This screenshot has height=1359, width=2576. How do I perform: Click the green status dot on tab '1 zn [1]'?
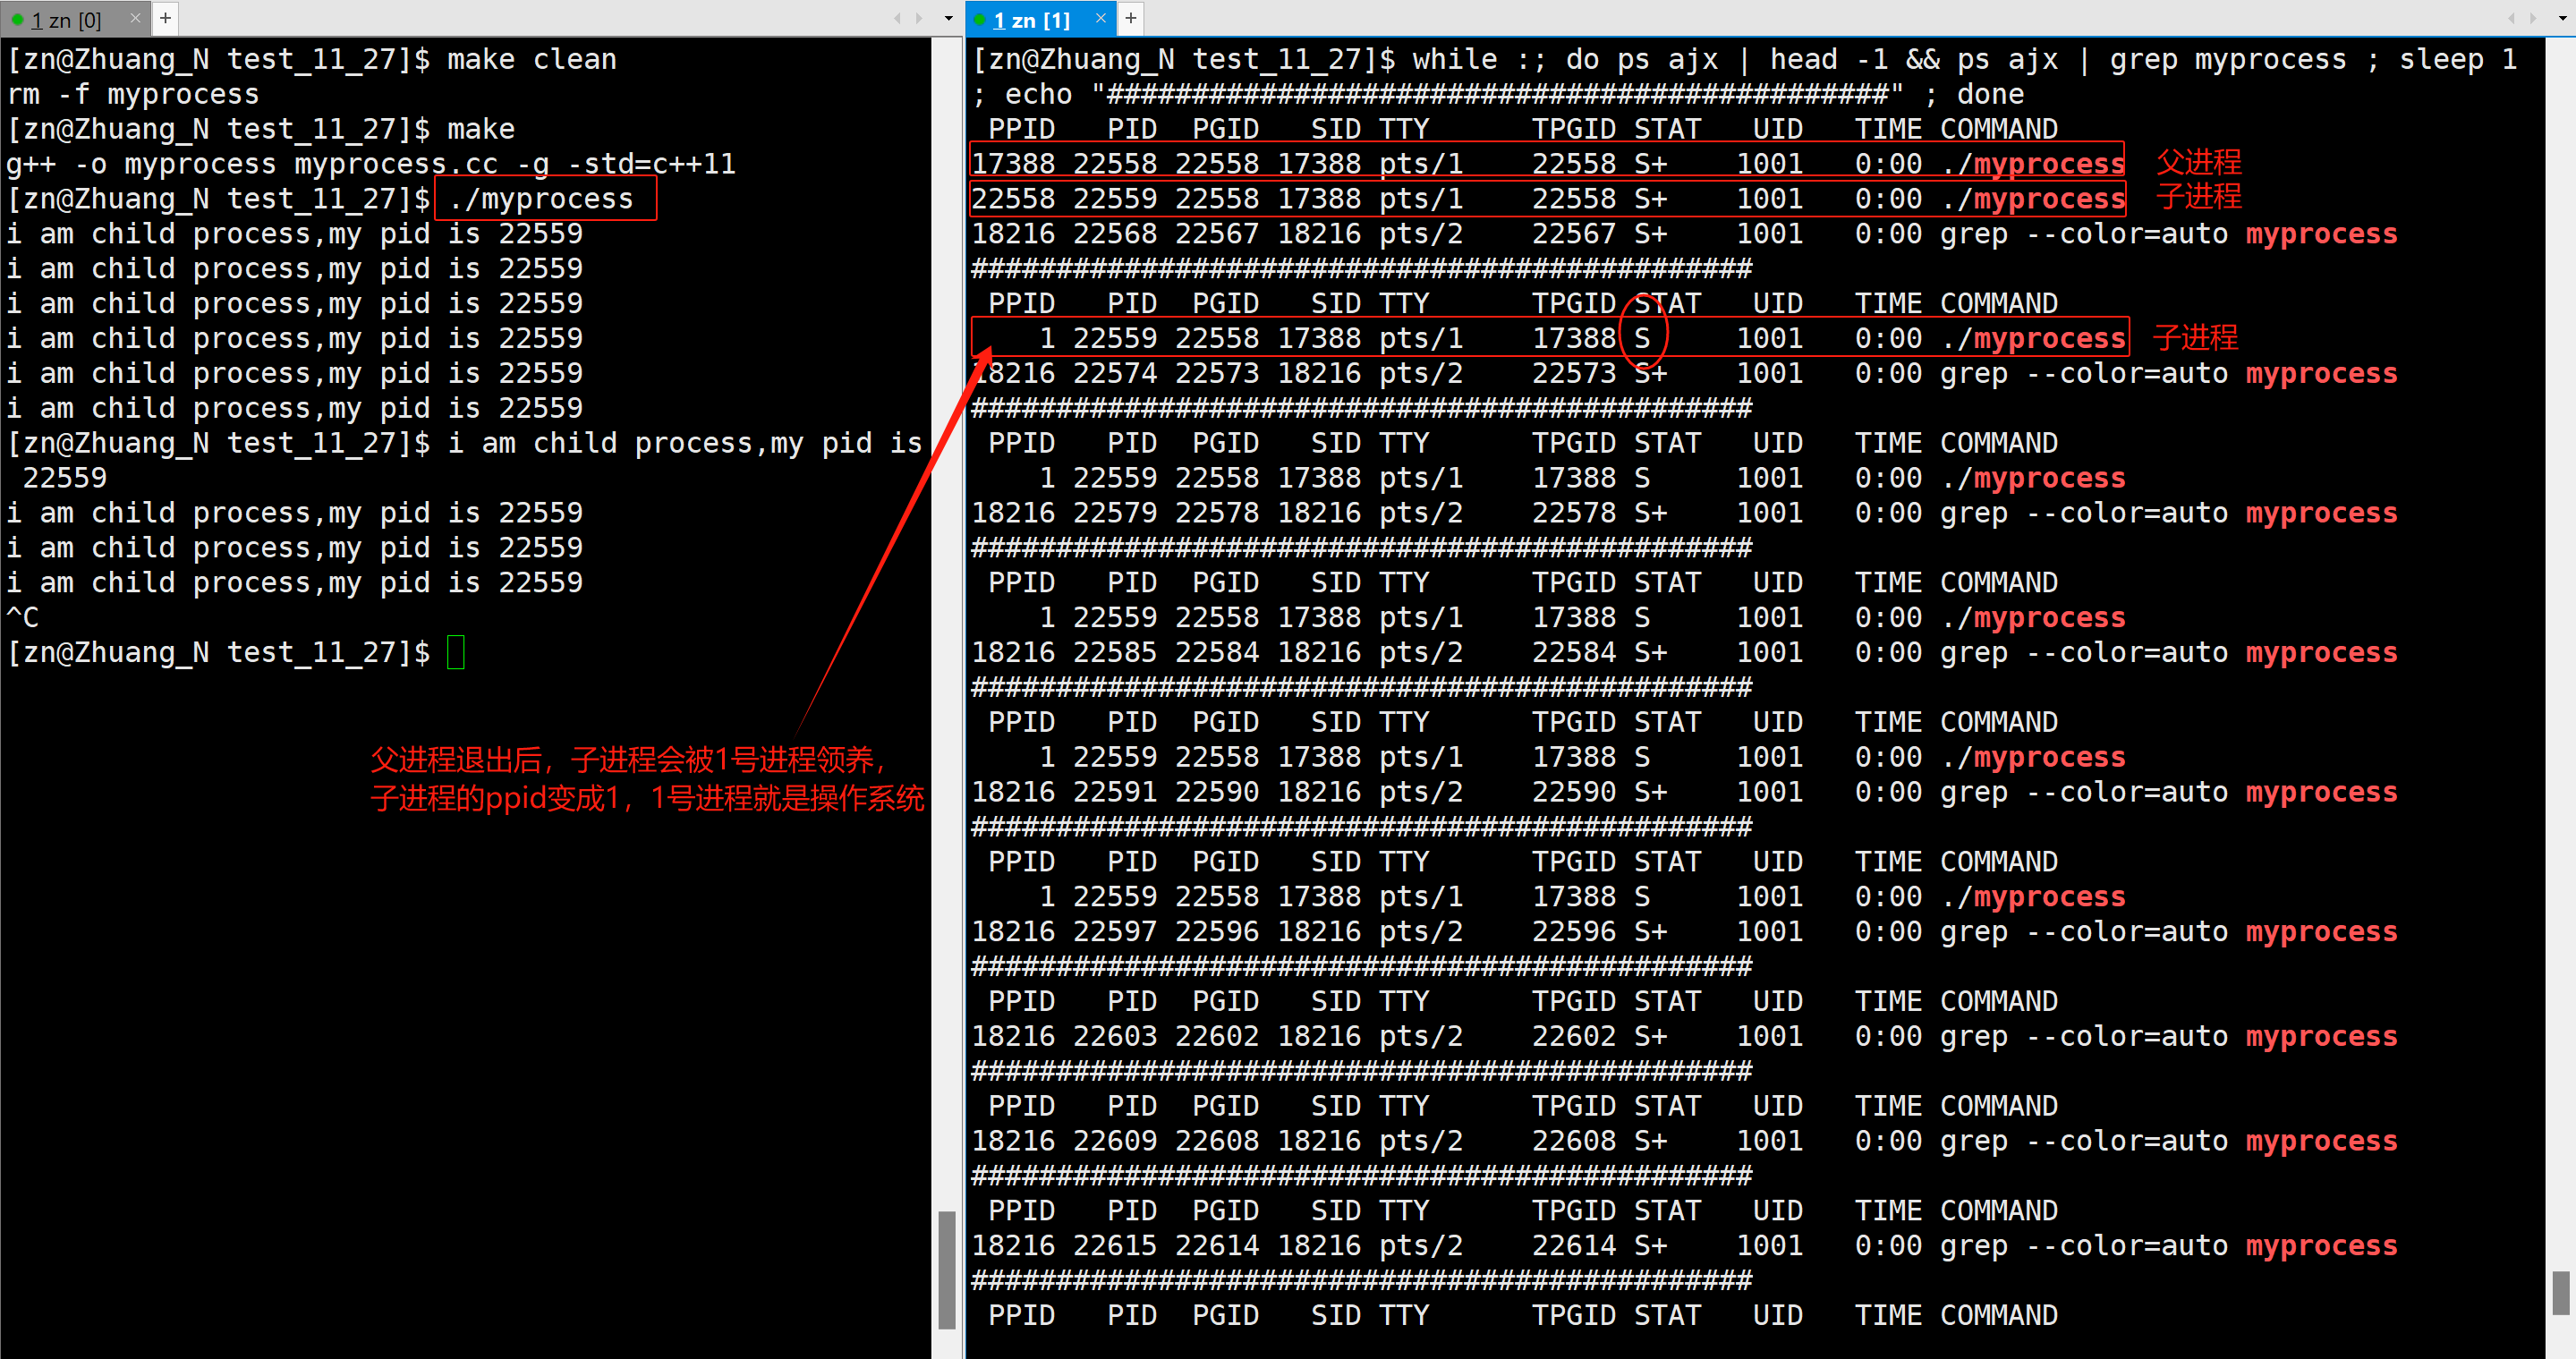pyautogui.click(x=980, y=19)
